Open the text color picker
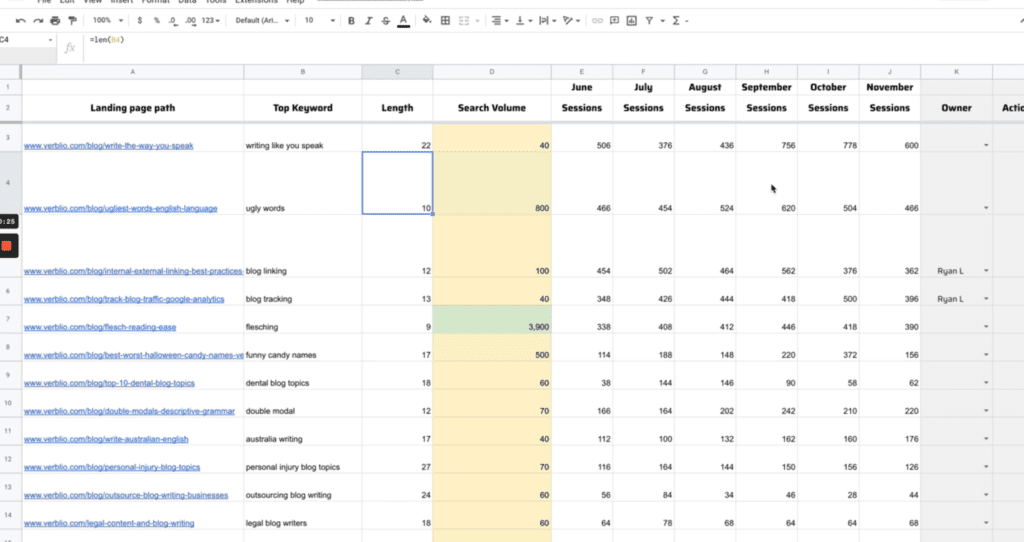The image size is (1024, 542). coord(403,20)
